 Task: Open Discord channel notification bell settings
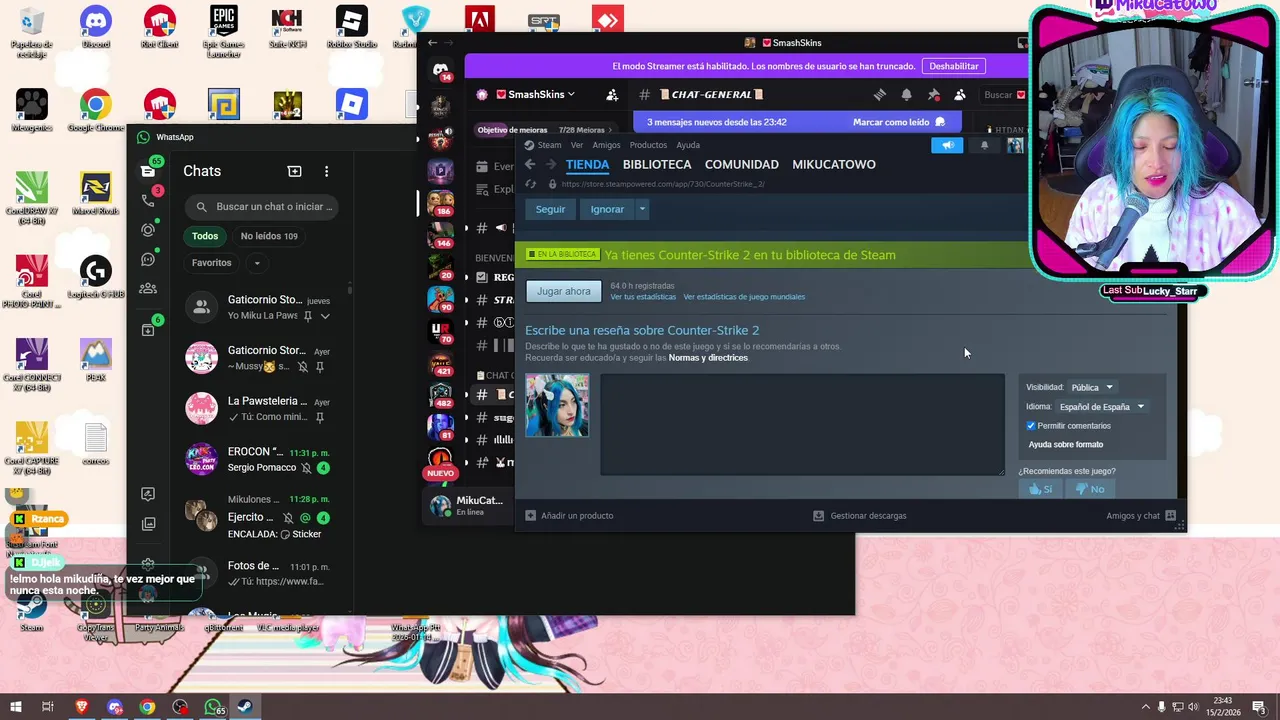point(907,95)
